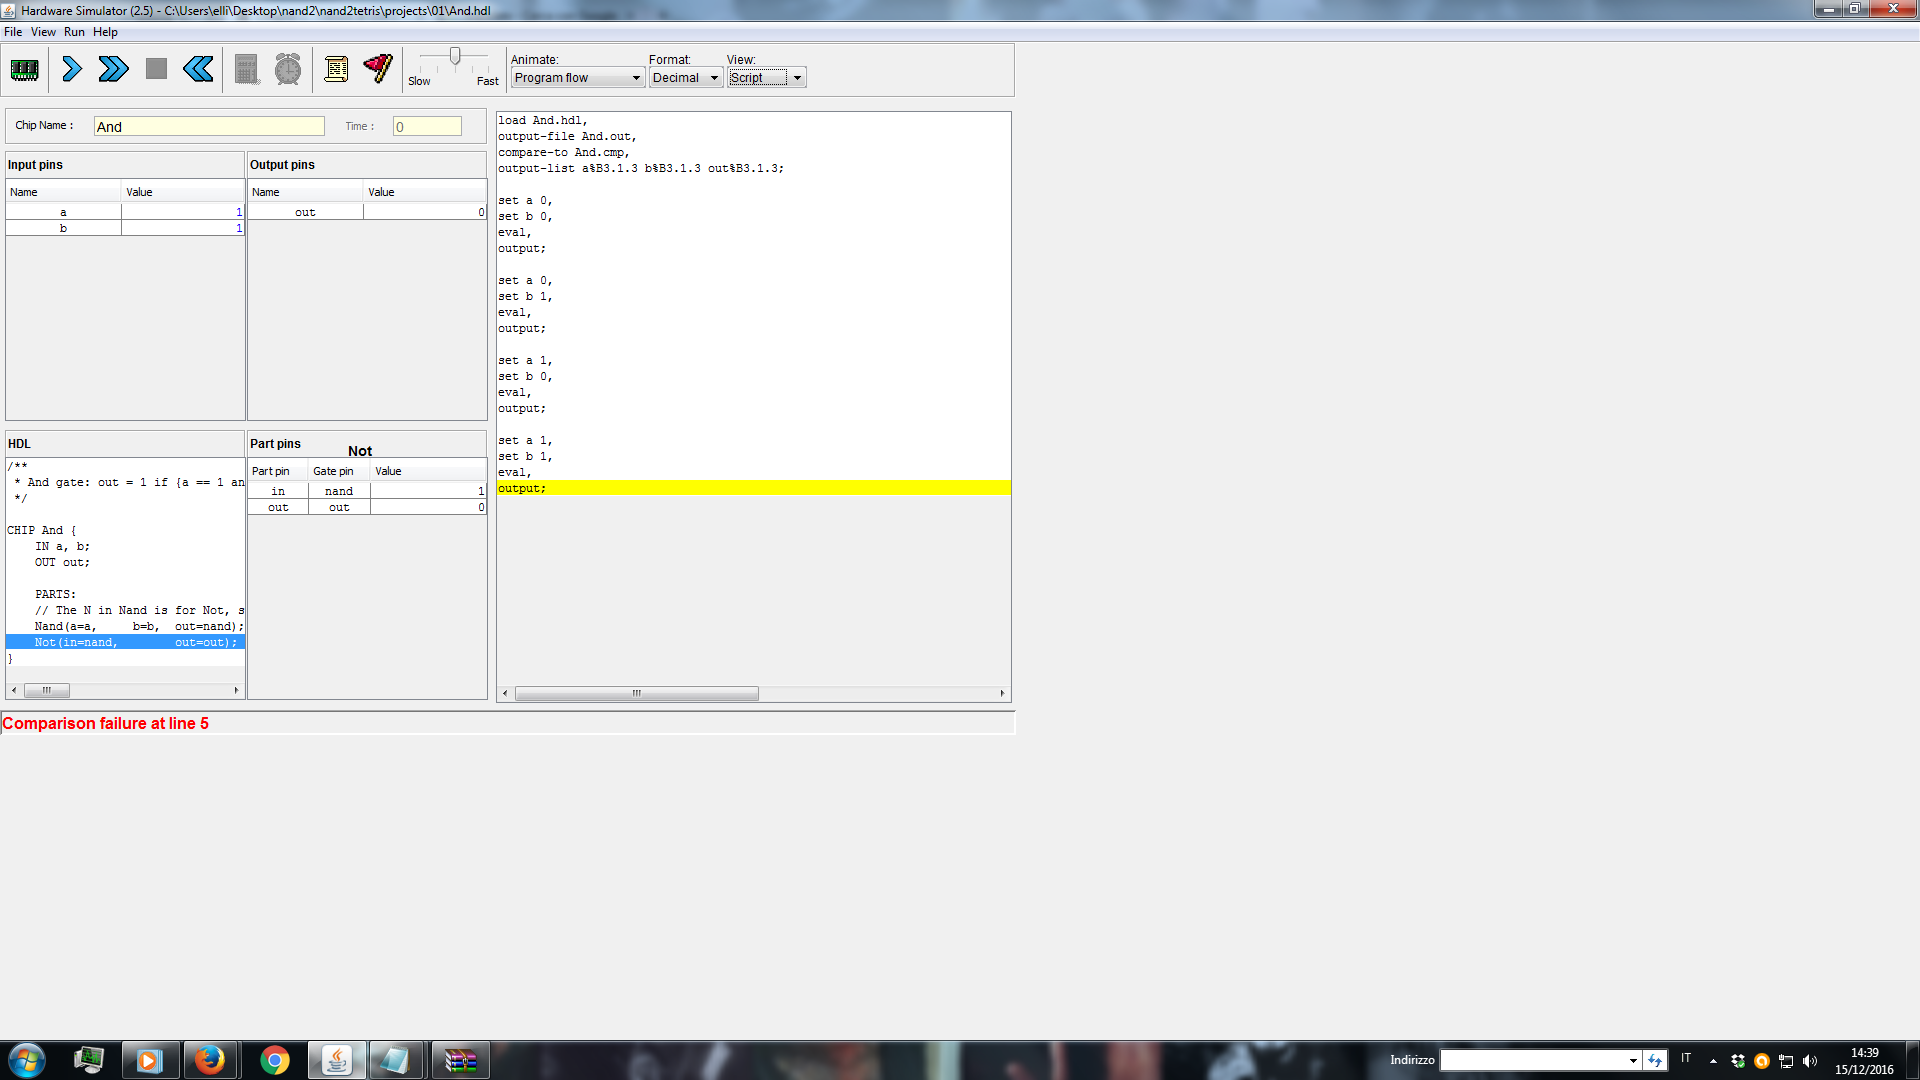Click the Load Script scroll icon
The height and width of the screenshot is (1080, 1920).
click(336, 69)
